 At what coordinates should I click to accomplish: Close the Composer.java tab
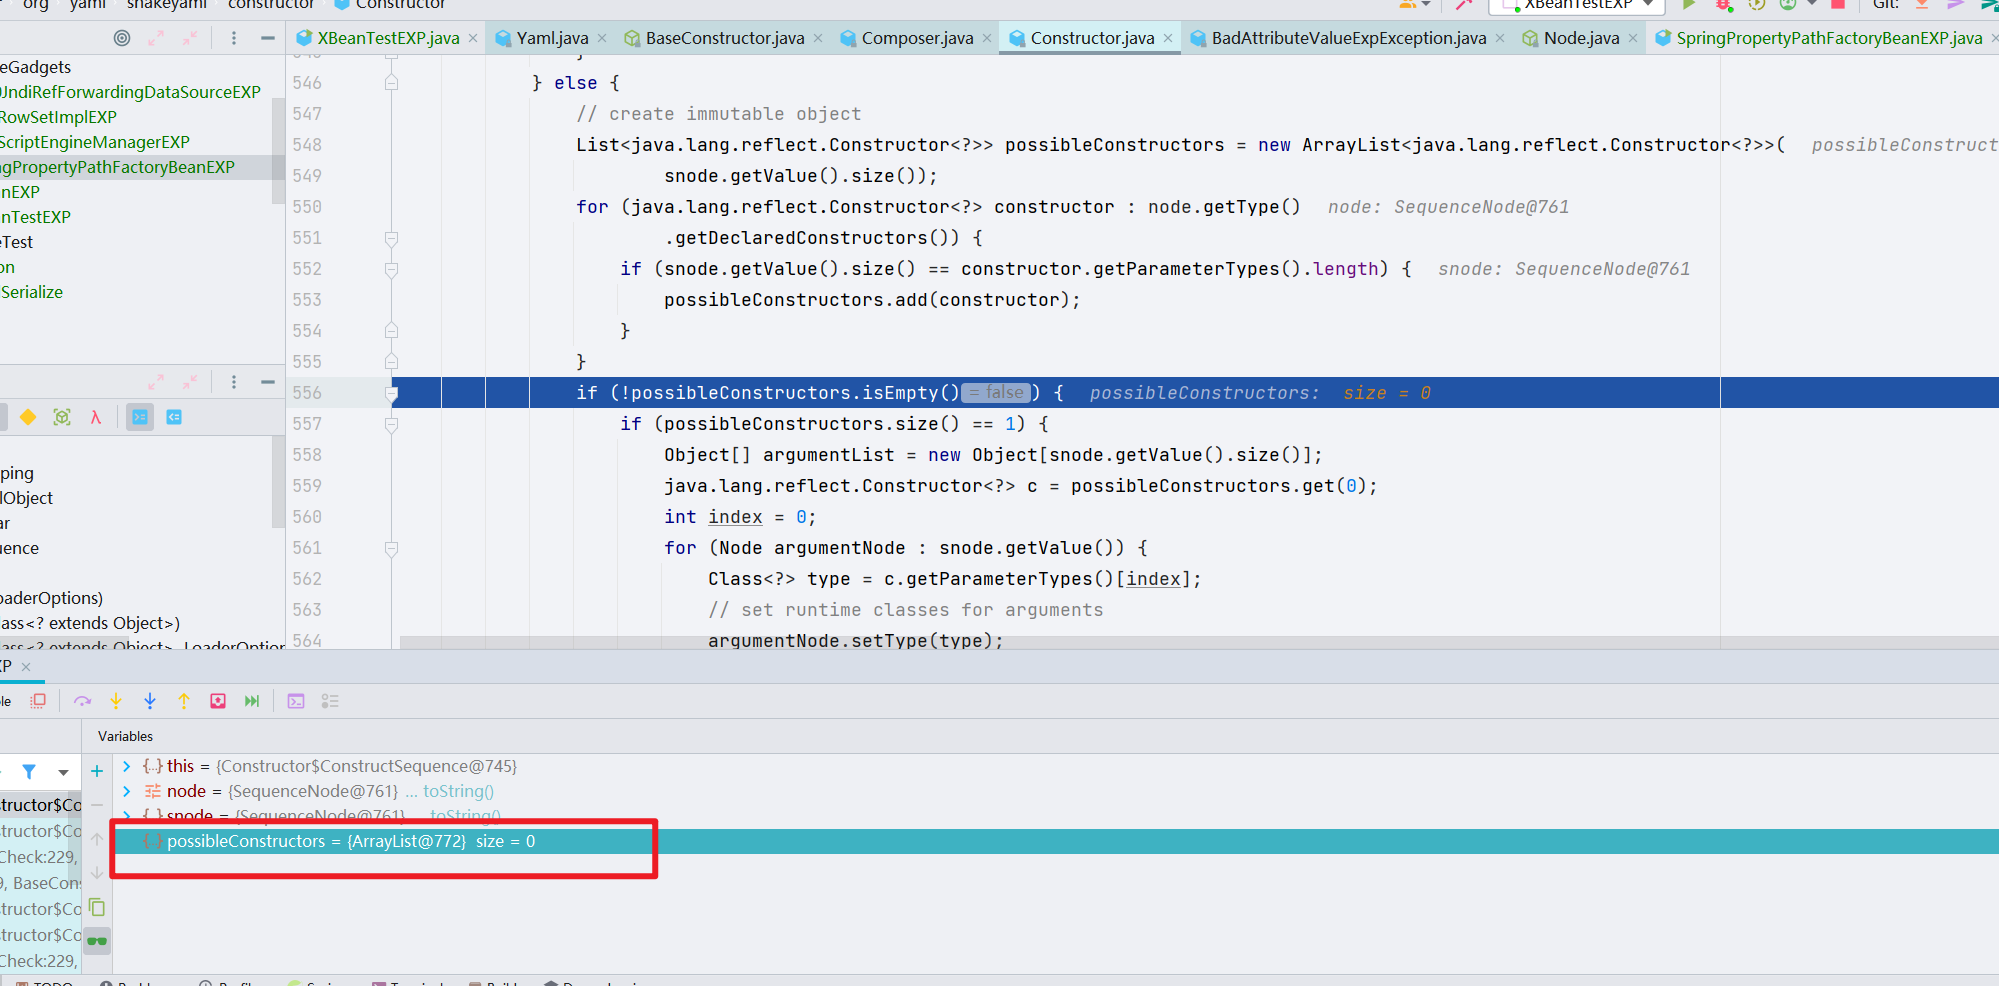tap(987, 38)
